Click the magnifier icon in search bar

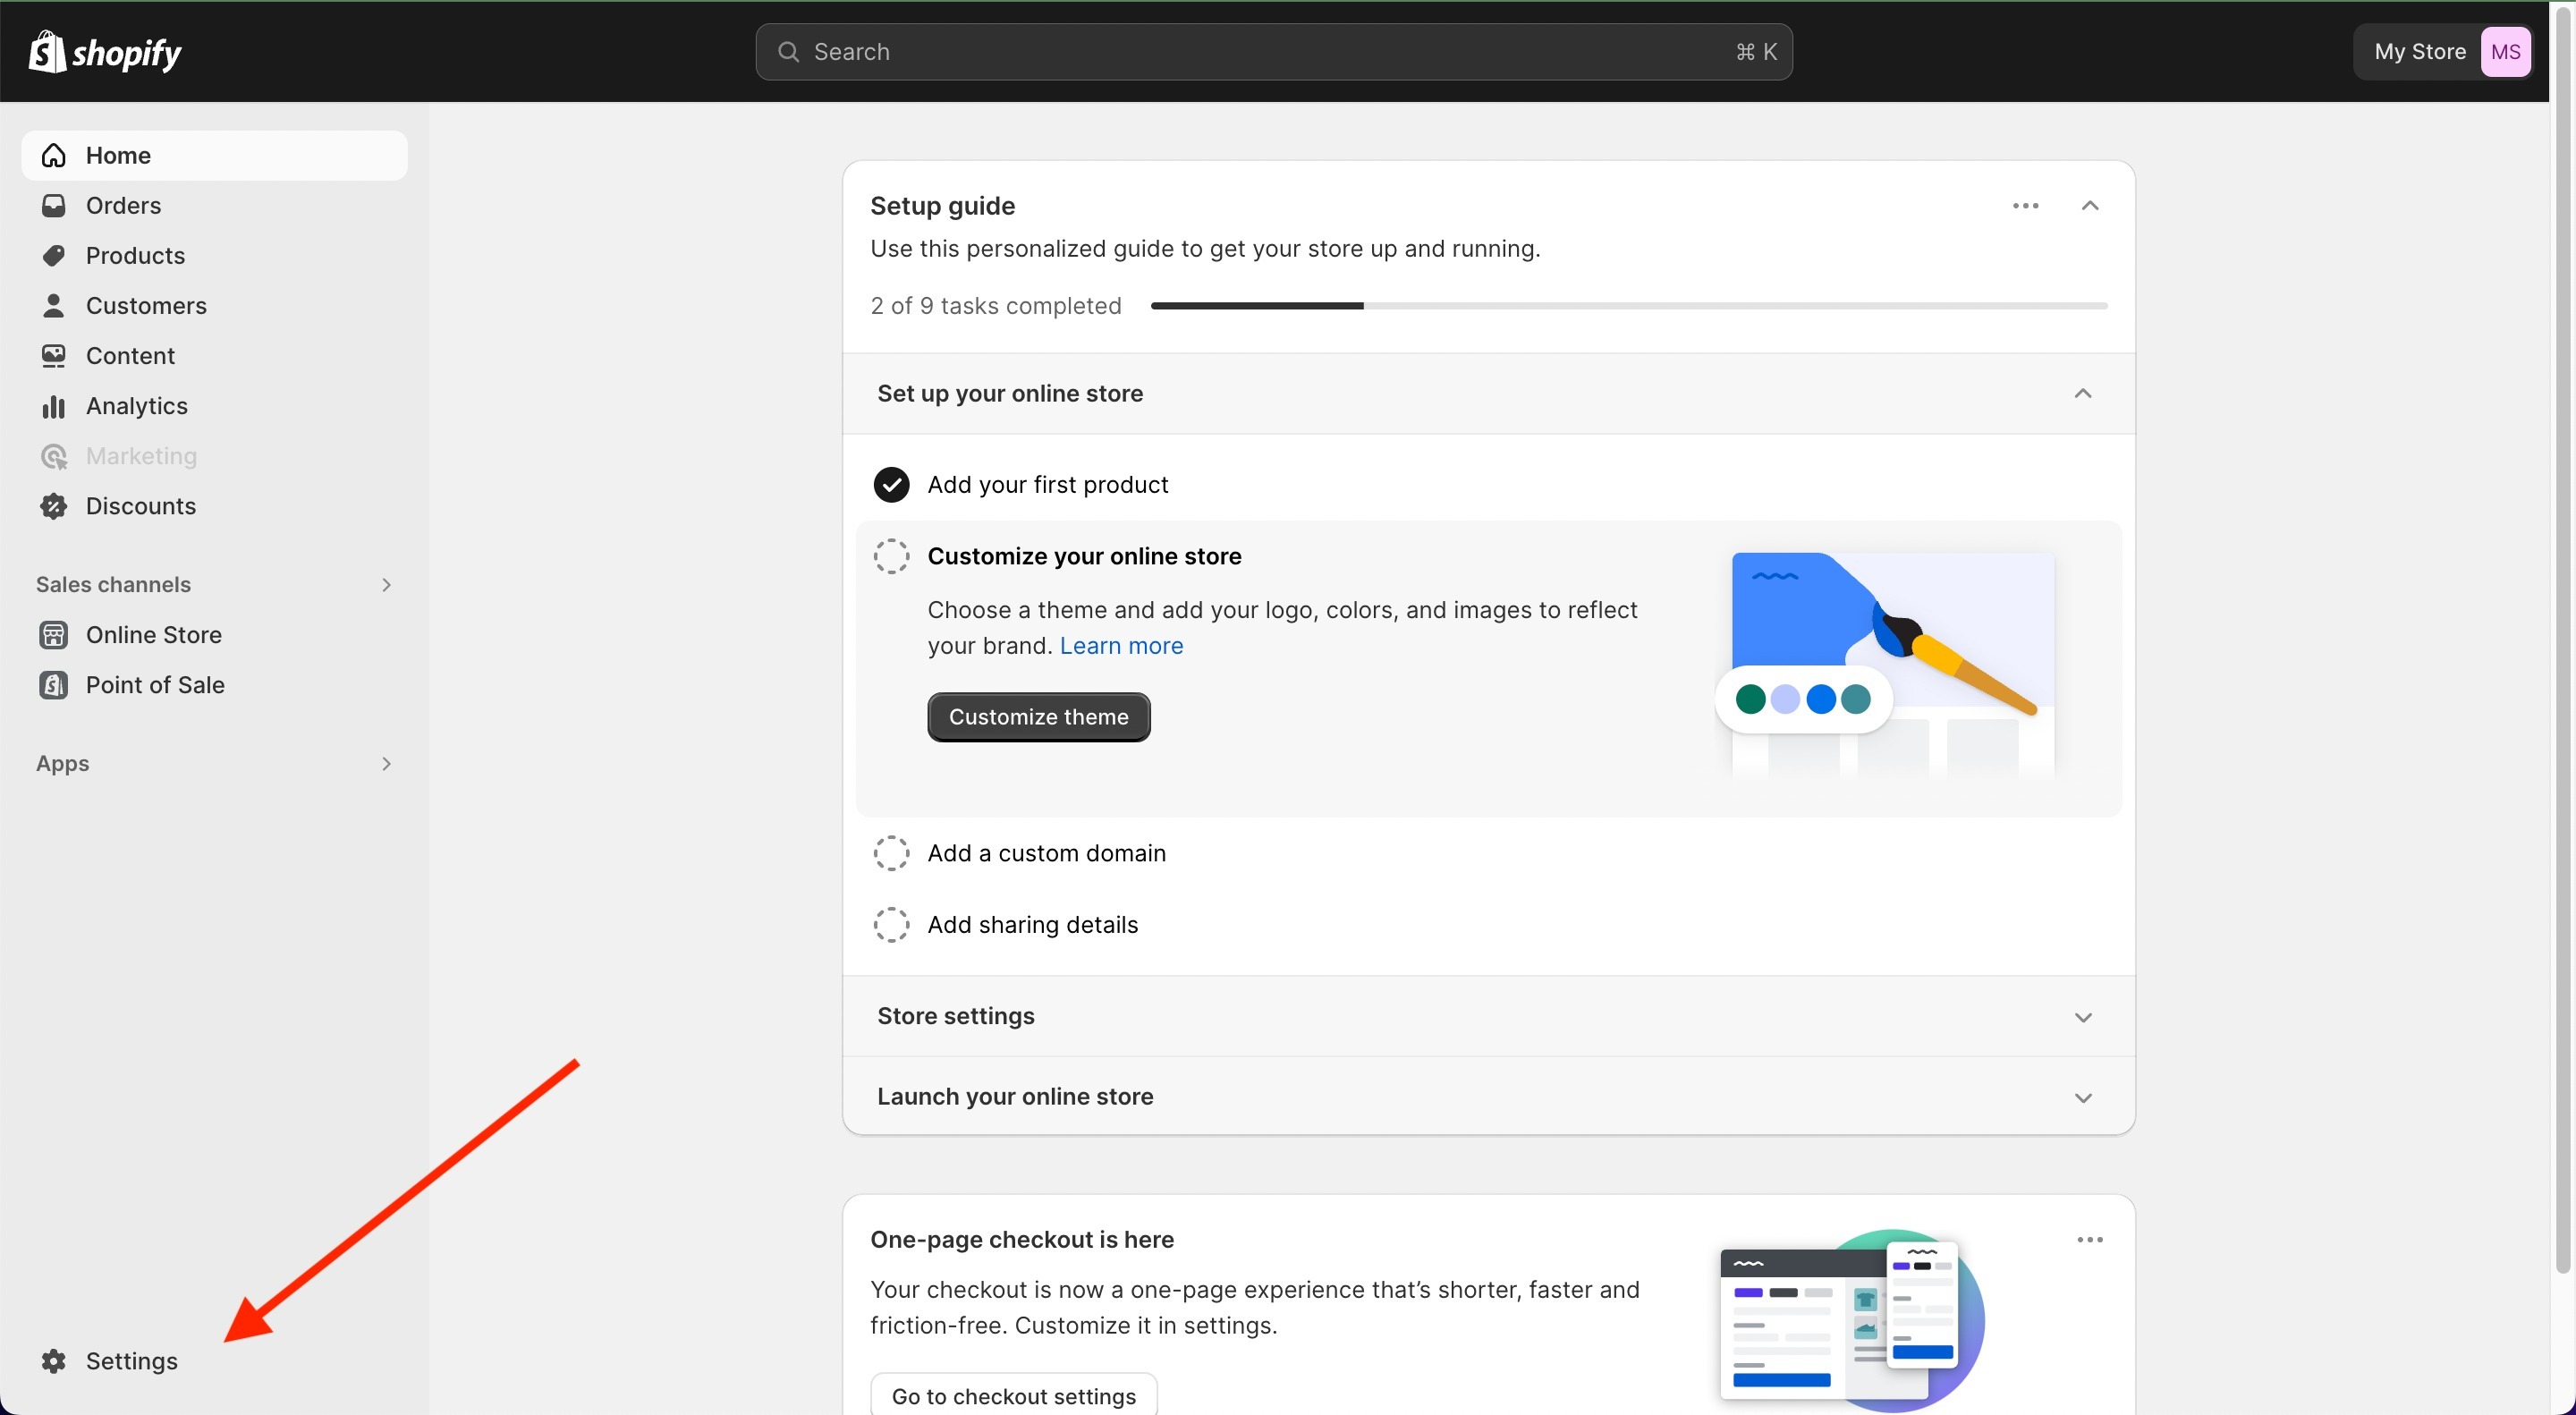[x=788, y=51]
